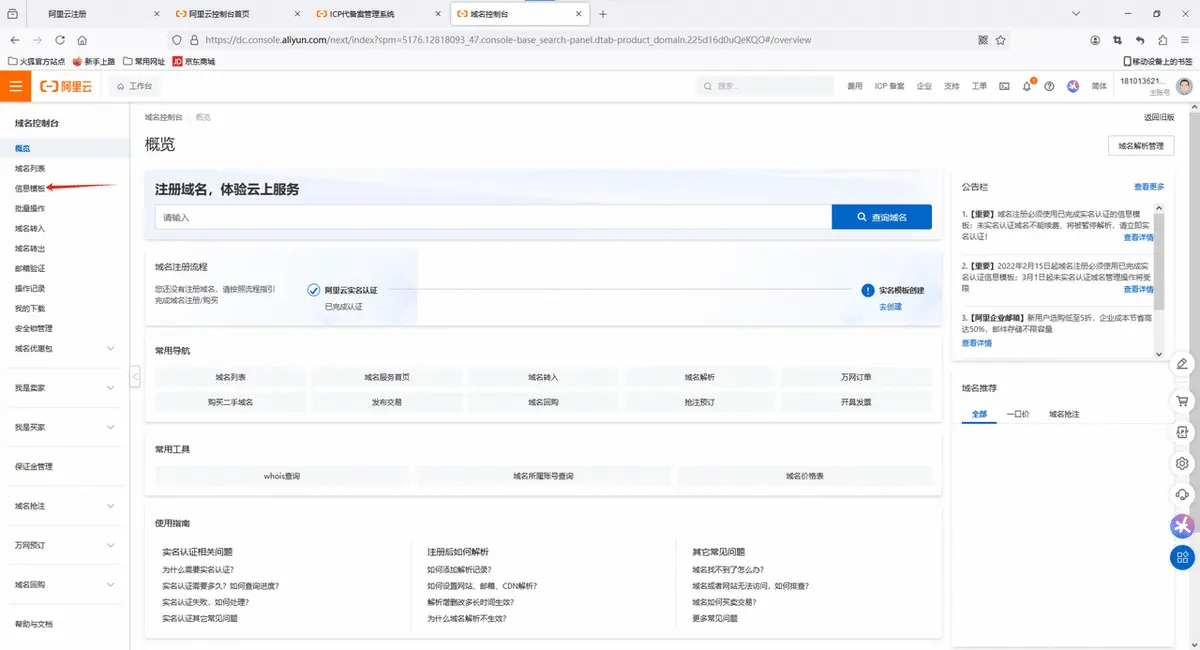Reload the page
This screenshot has height=650, width=1200.
60,40
